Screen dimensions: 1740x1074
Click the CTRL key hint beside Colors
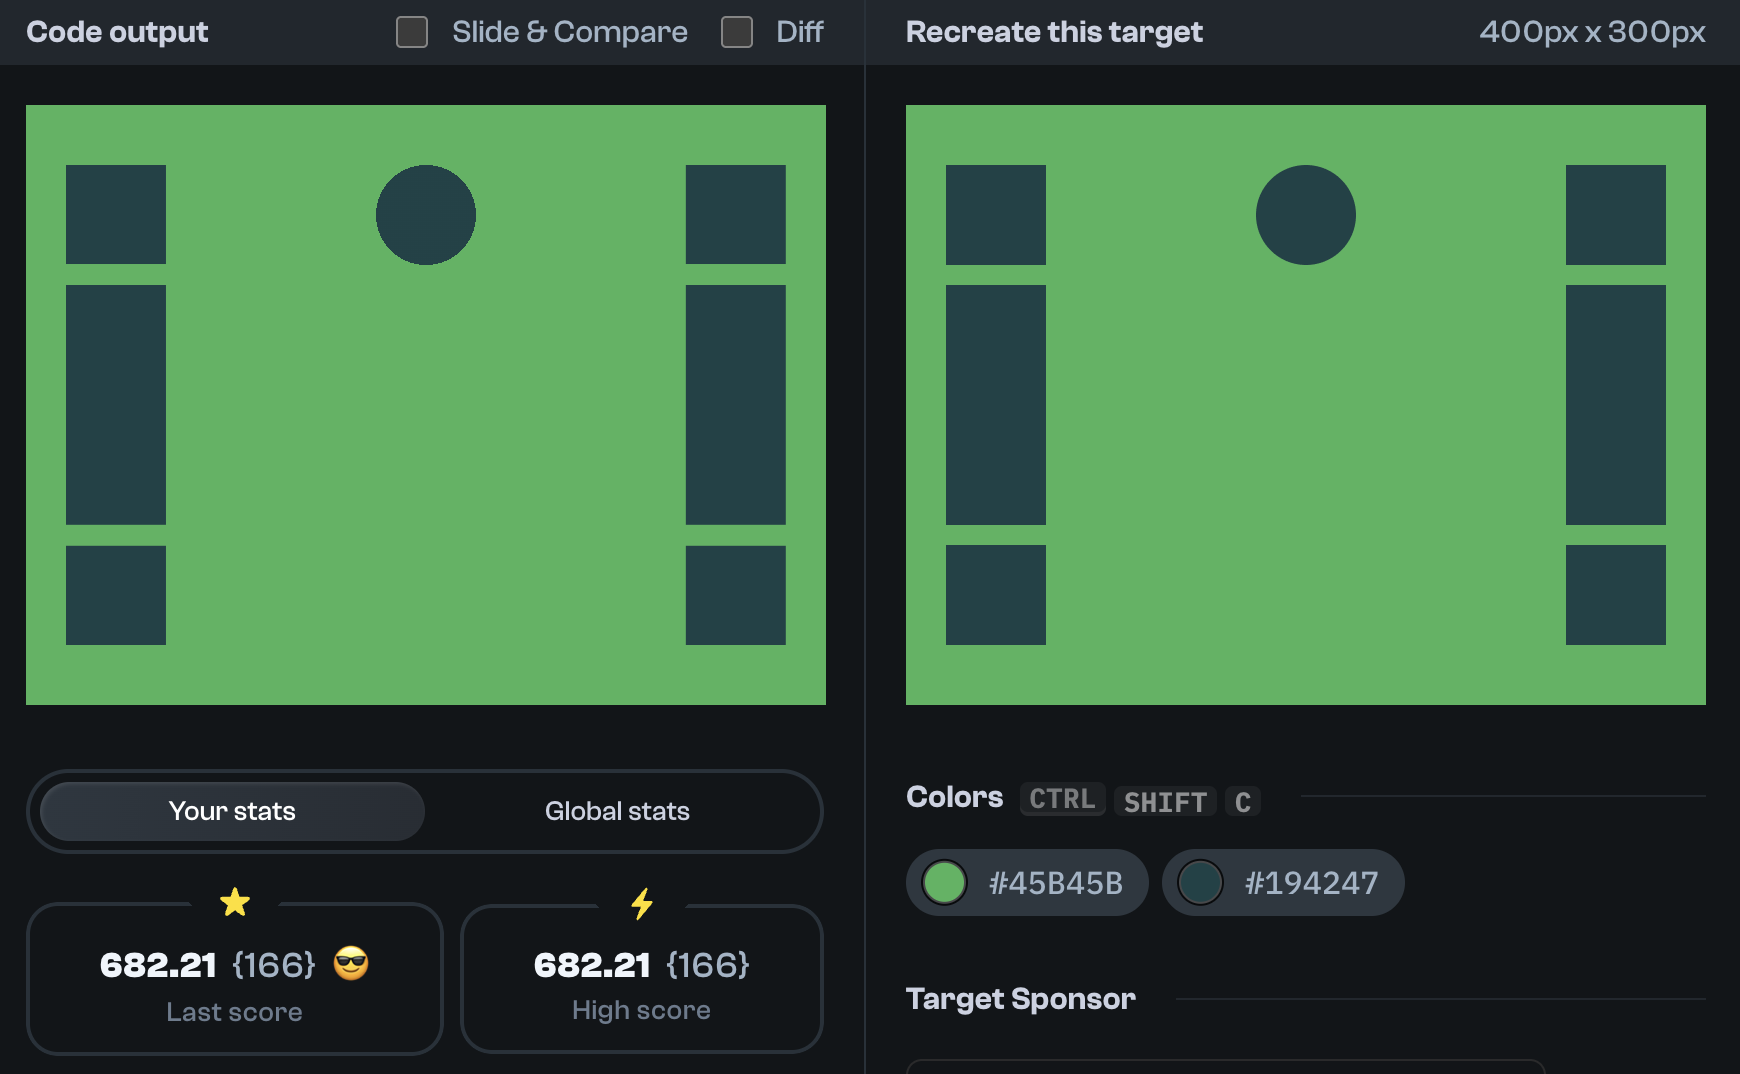point(1061,799)
